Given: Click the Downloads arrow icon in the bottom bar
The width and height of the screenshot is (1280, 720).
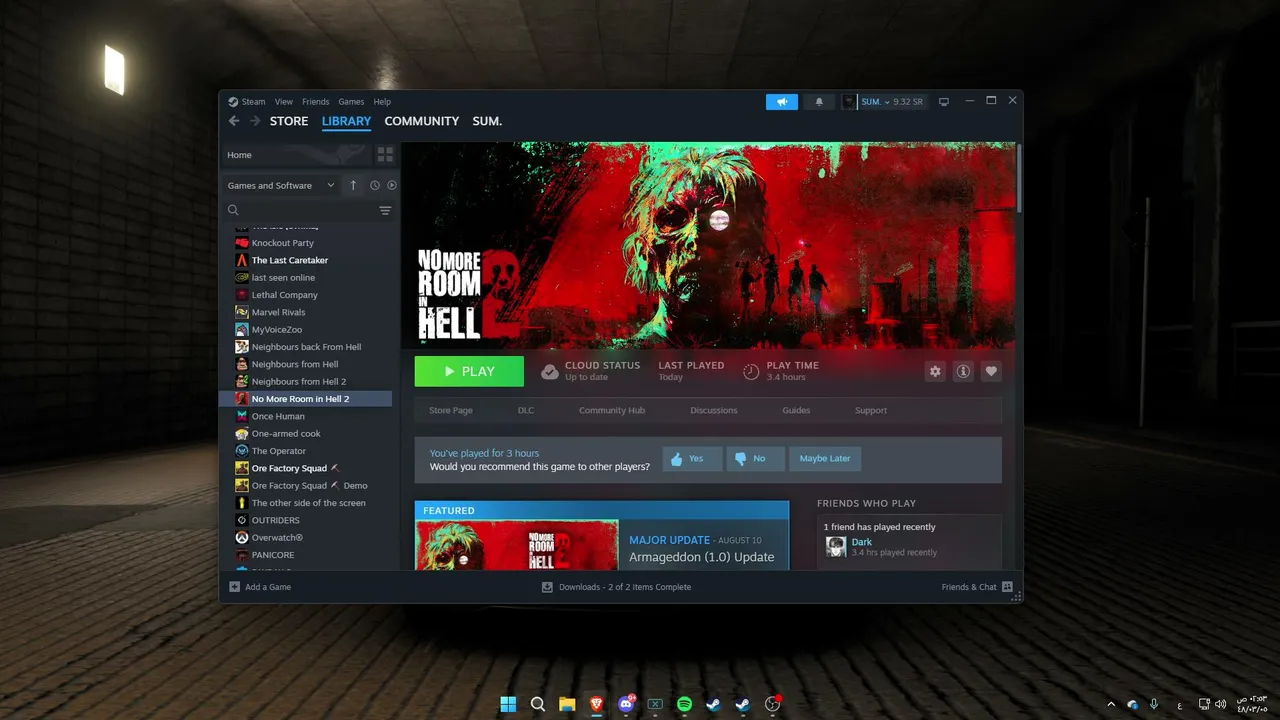Looking at the screenshot, I should coord(547,587).
